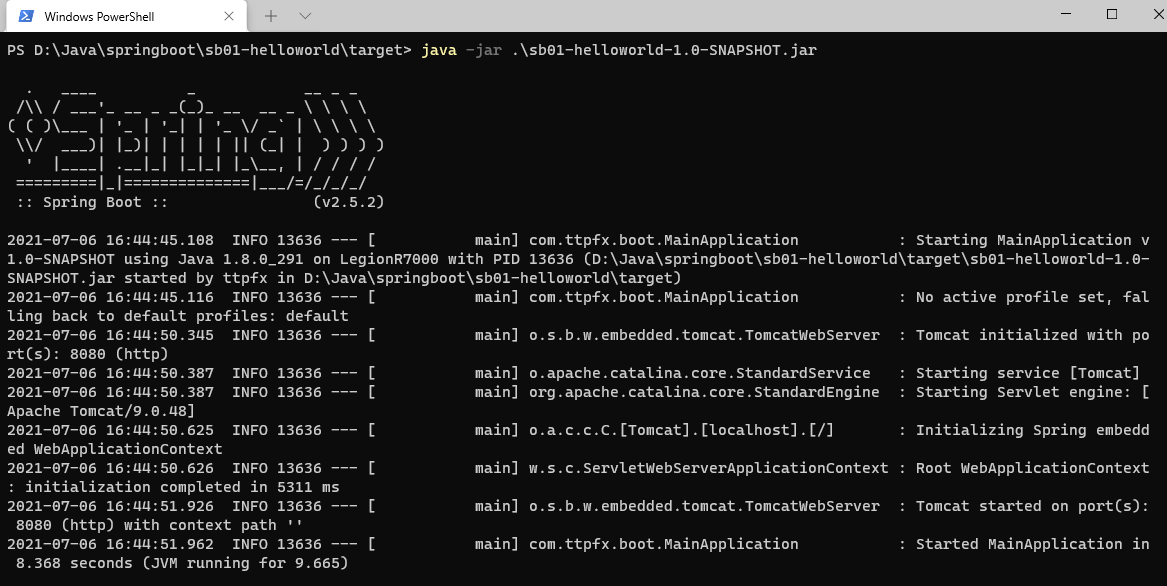Open a new tab with the plus button
The image size is (1167, 586).
pos(271,16)
